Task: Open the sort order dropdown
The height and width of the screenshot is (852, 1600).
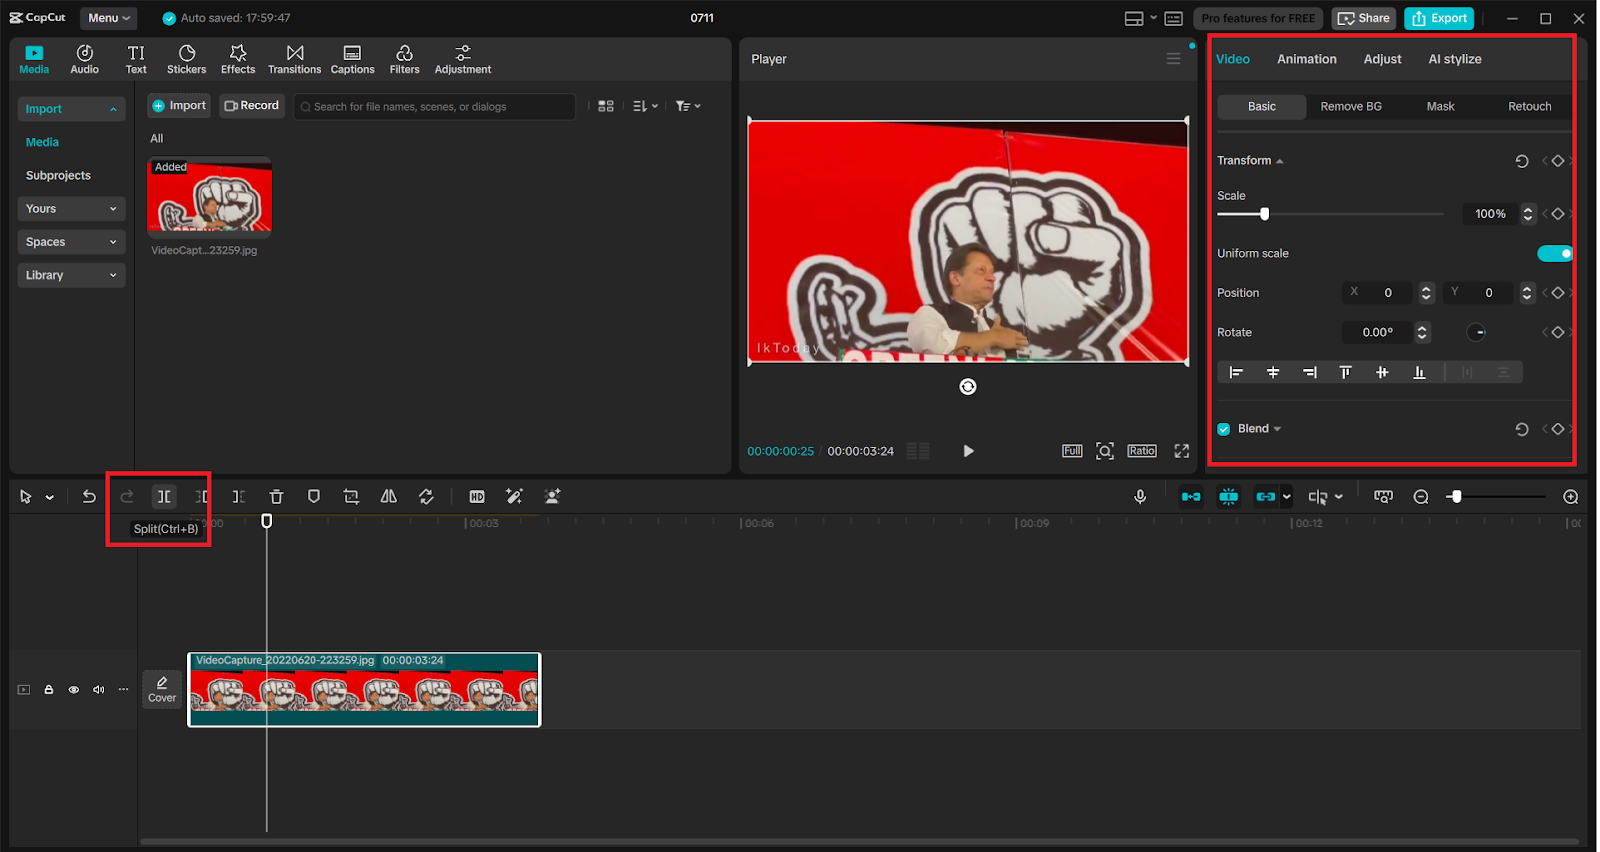Action: (x=646, y=106)
